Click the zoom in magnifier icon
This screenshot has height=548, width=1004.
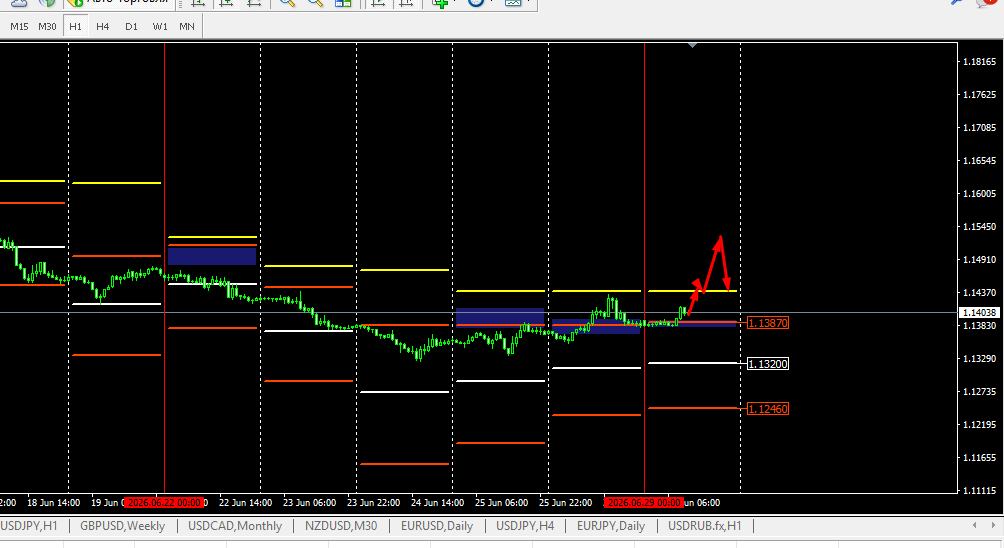[x=287, y=3]
